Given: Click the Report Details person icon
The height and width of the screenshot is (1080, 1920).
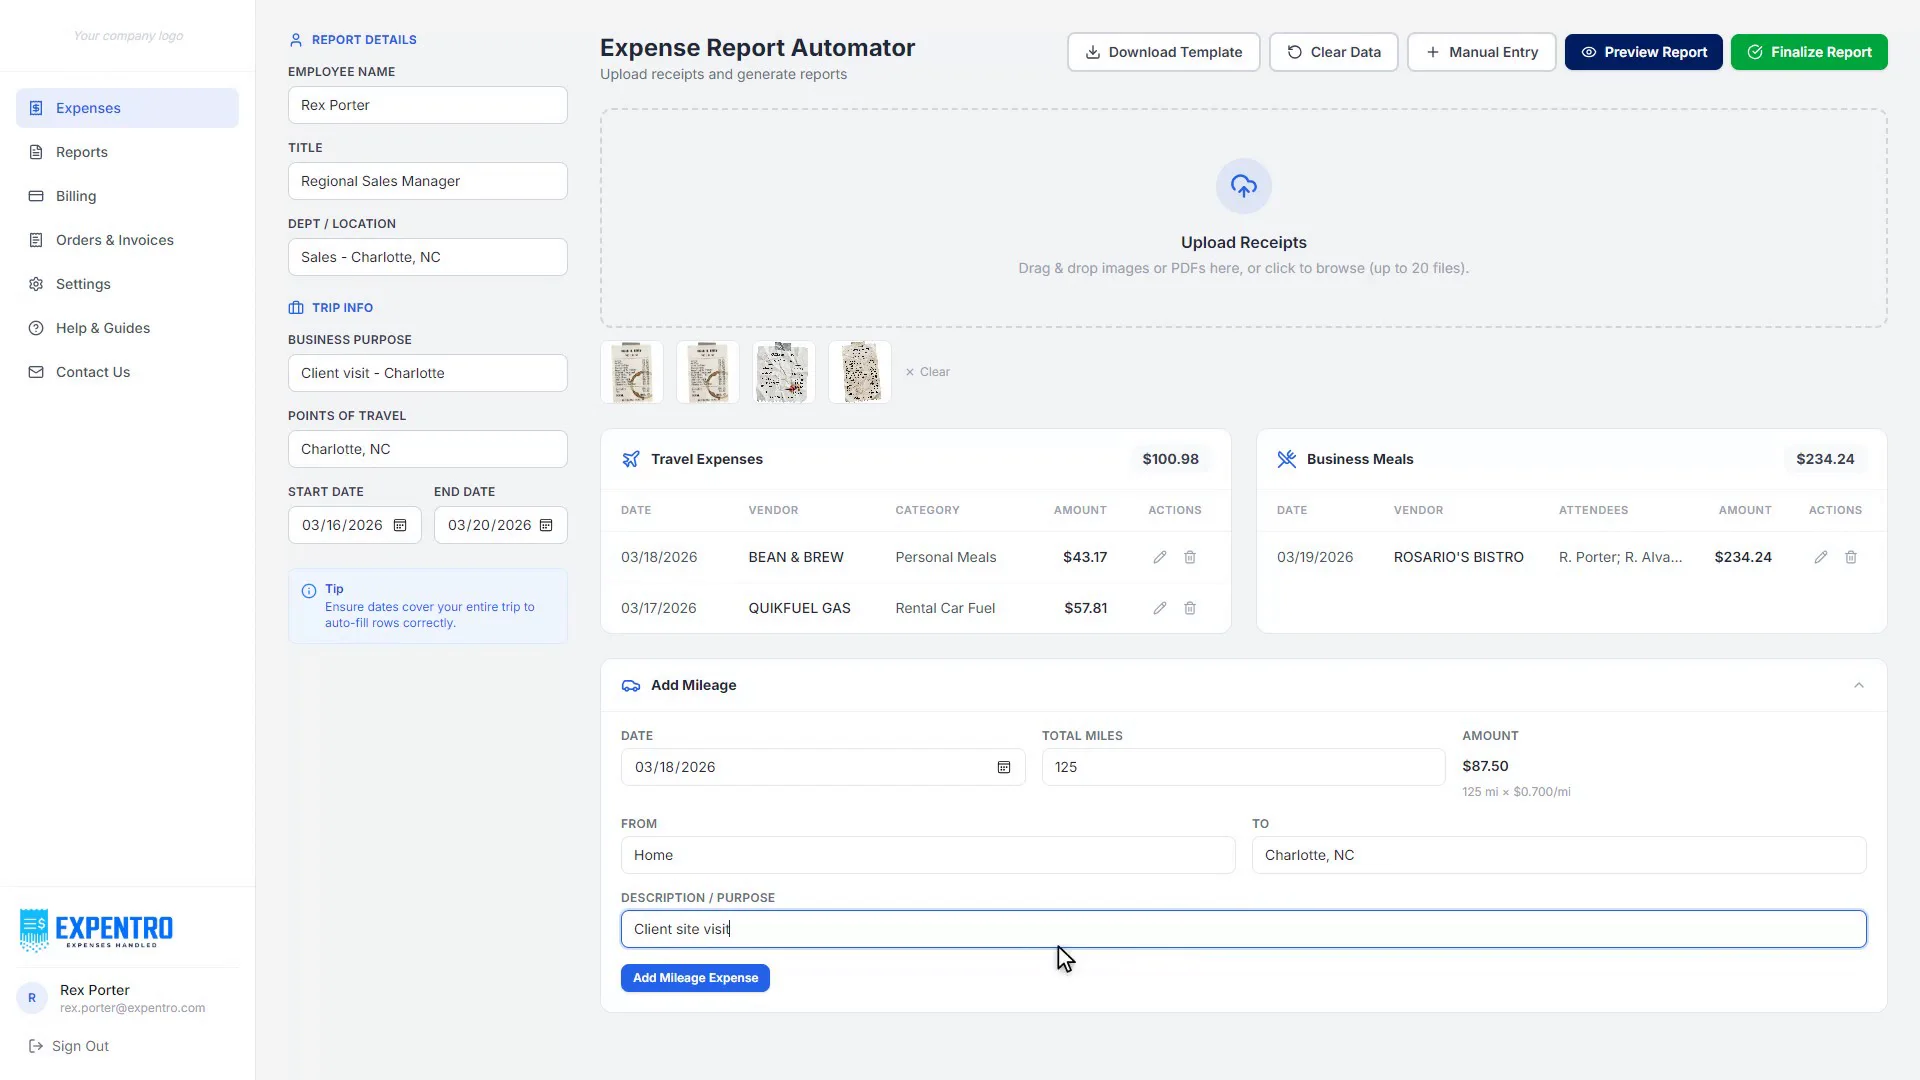Looking at the screenshot, I should [296, 40].
